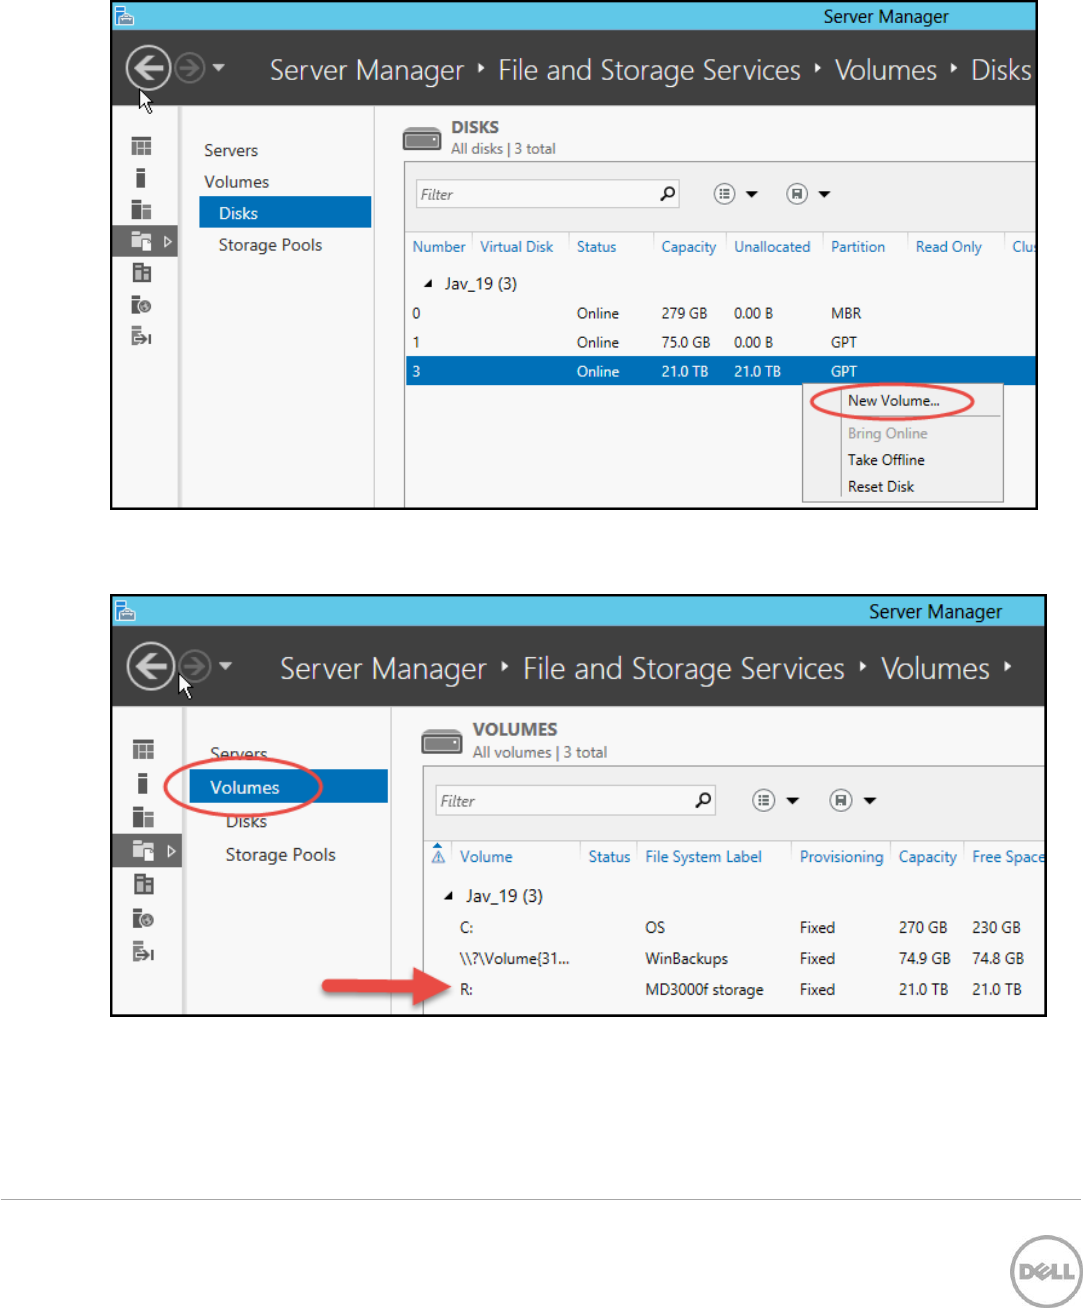This screenshot has width=1083, height=1308.
Task: Sort disks by the Unallocated column
Action: (772, 247)
